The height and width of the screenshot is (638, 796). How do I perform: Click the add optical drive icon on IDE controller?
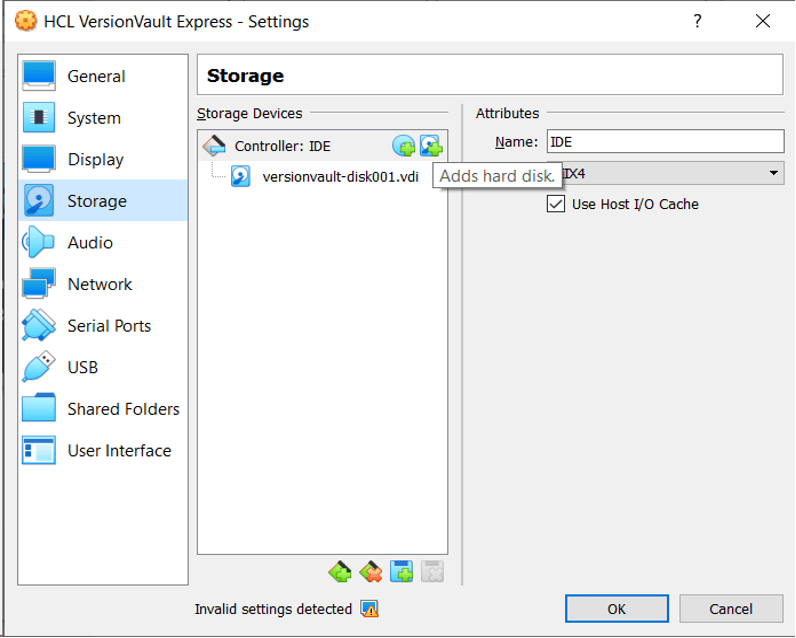tap(404, 146)
